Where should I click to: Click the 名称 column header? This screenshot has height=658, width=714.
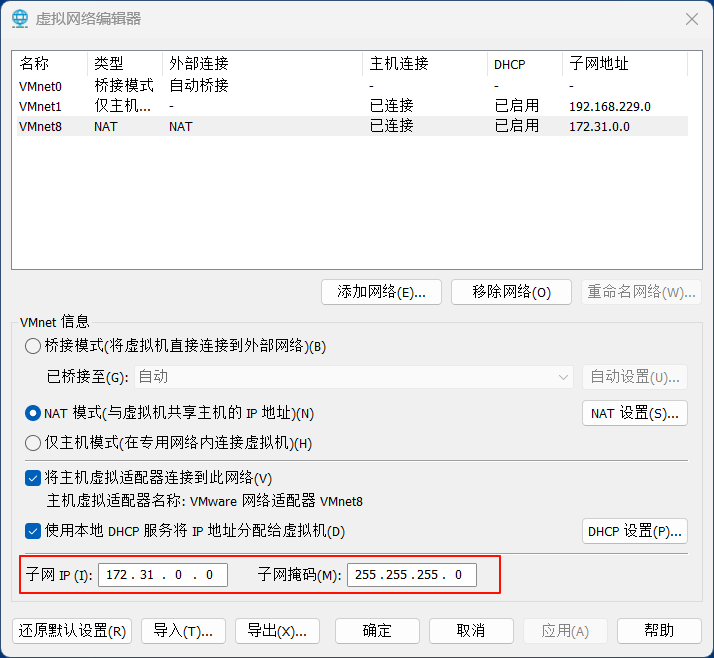point(50,63)
